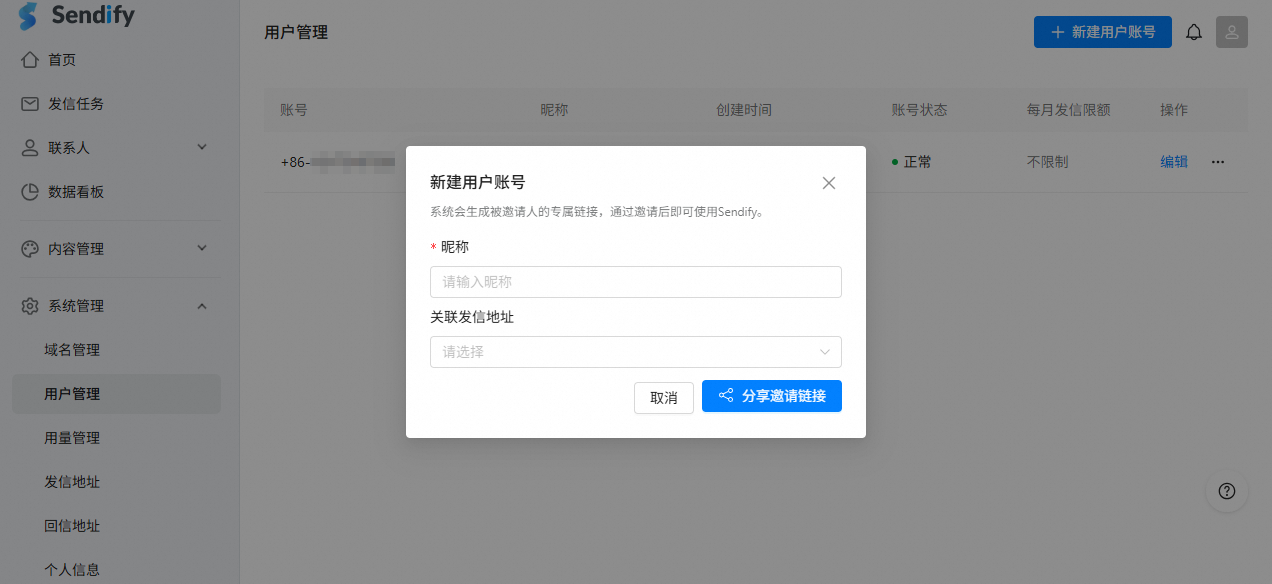Click plus icon in 新建用户账号 button
The image size is (1272, 584).
[x=1057, y=32]
